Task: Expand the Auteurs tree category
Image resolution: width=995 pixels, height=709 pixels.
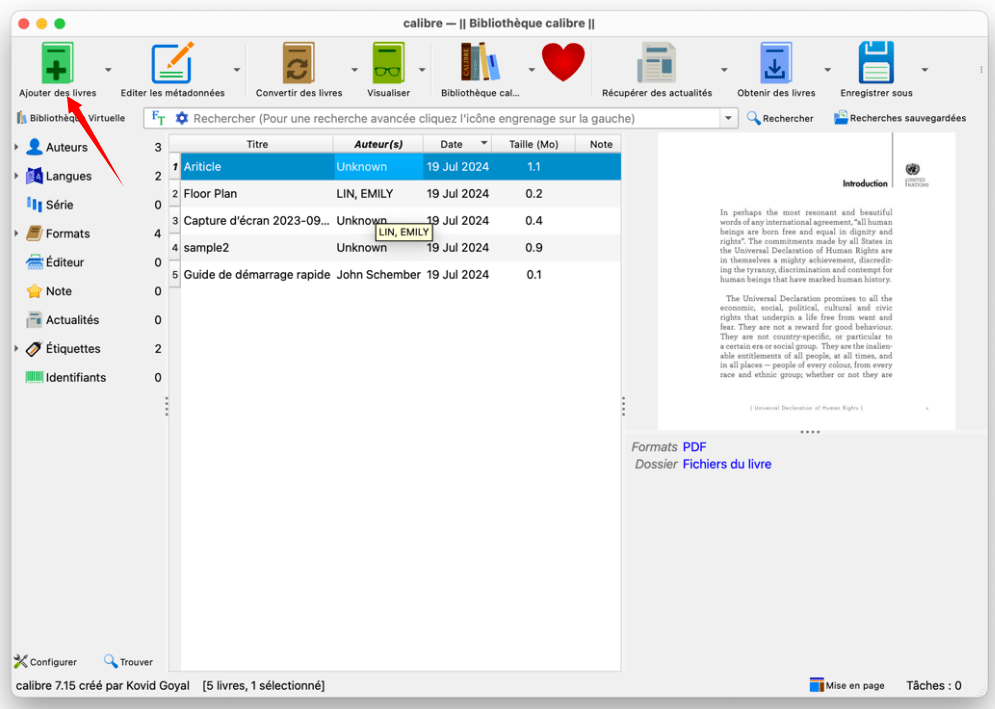Action: click(x=16, y=147)
